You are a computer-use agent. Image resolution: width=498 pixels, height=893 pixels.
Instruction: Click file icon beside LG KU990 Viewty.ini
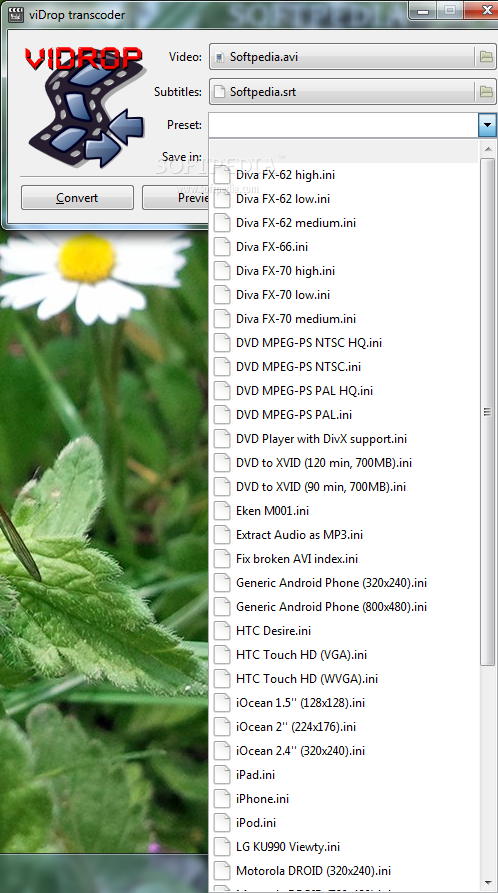[x=222, y=847]
